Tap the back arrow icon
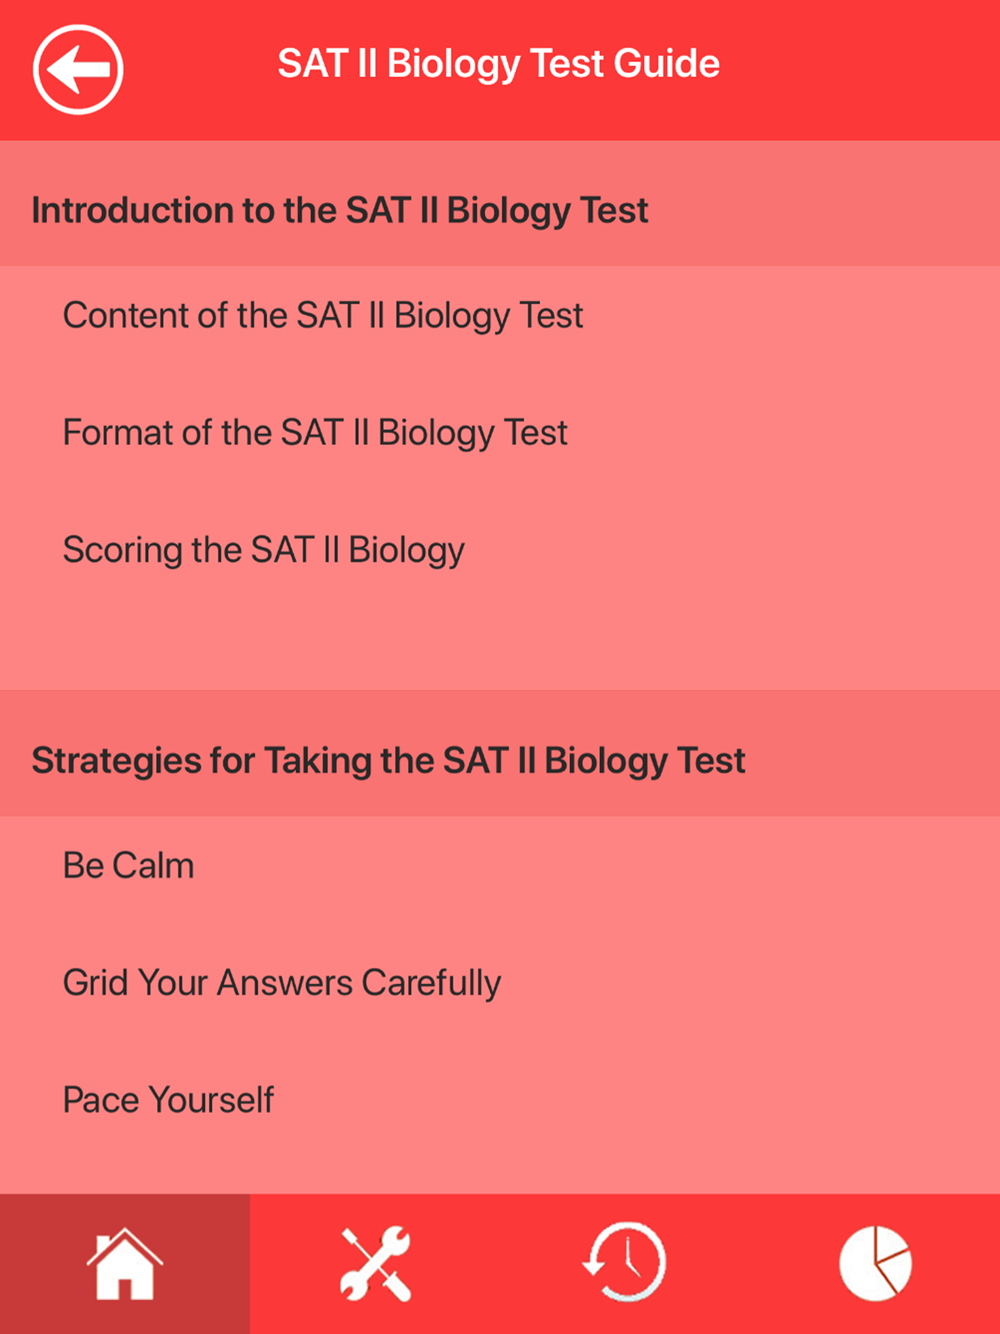 click(78, 70)
